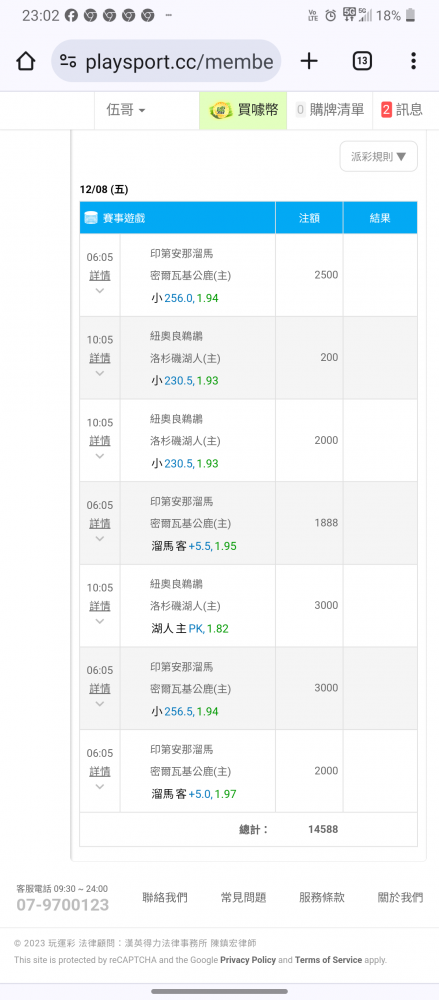Click the 買噱幣 coin icon
The image size is (439, 1000).
[x=221, y=110]
